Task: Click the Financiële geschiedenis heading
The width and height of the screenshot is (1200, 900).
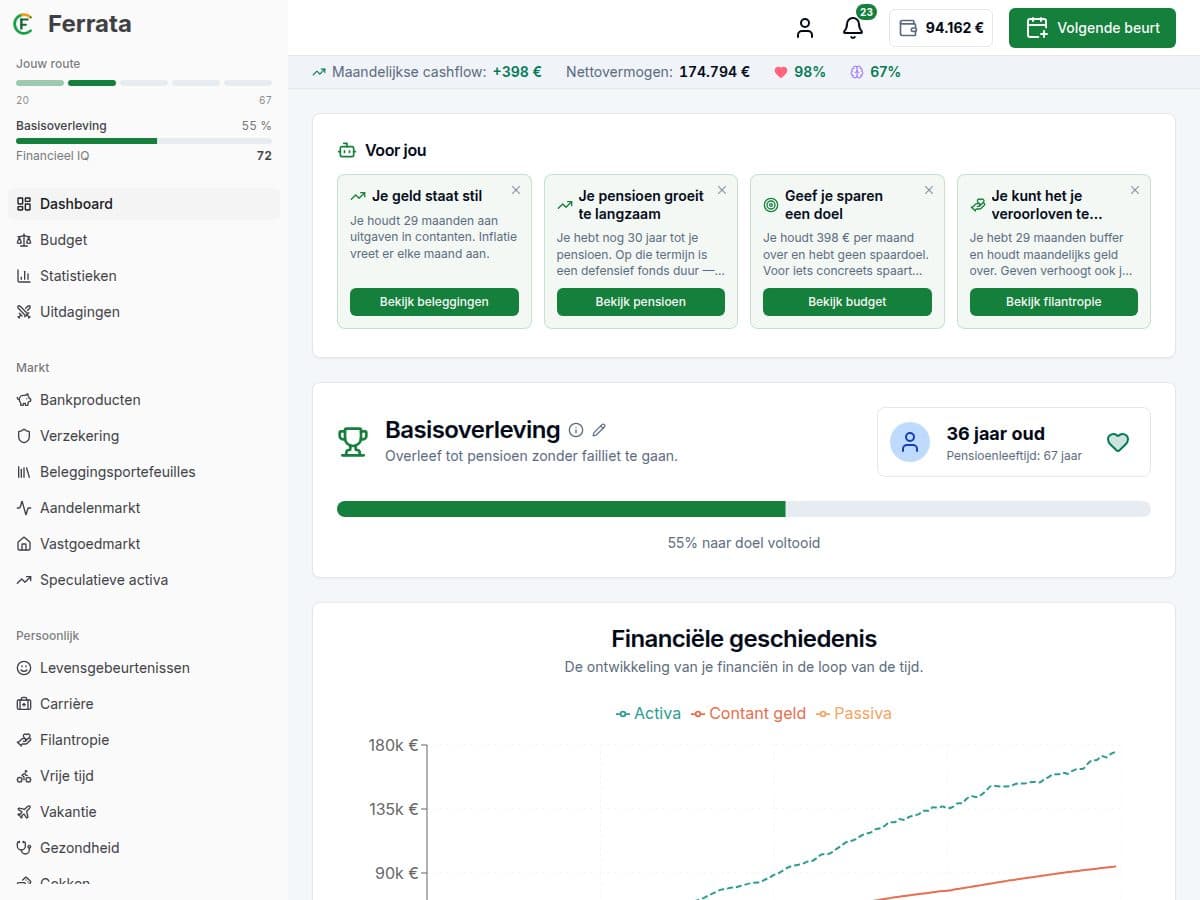Action: pyautogui.click(x=744, y=639)
